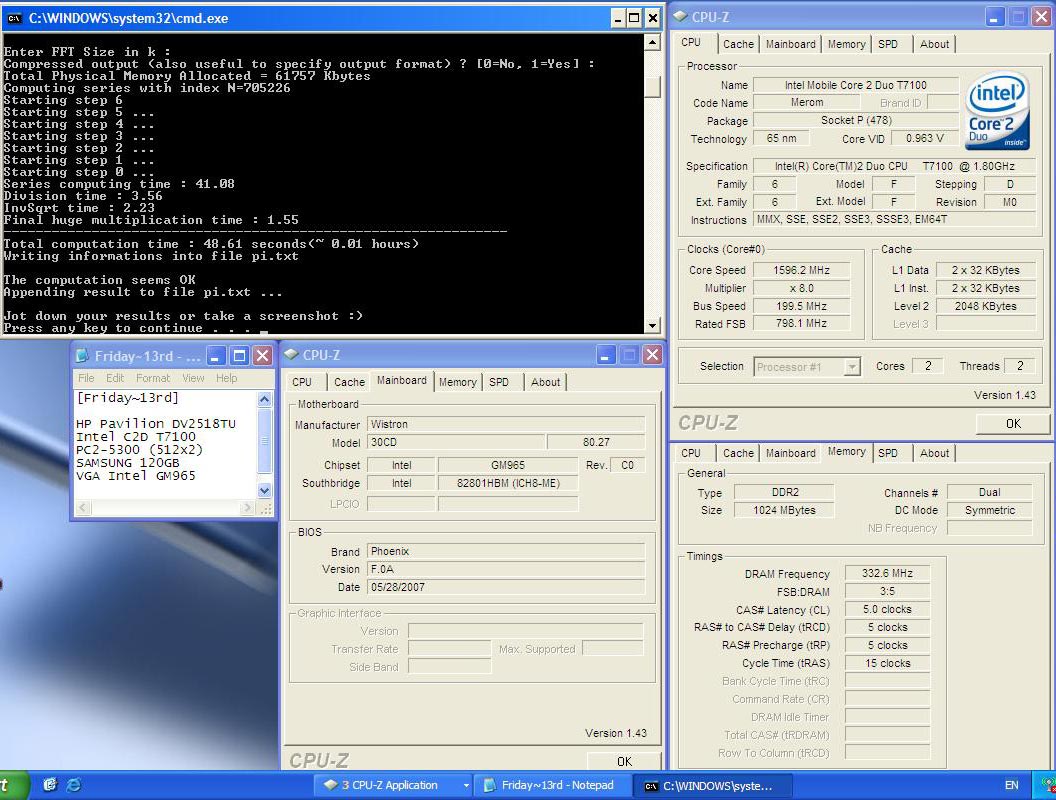1056x800 pixels.
Task: Click the DRAM Frequency 332.6 MHz value
Action: pos(887,573)
